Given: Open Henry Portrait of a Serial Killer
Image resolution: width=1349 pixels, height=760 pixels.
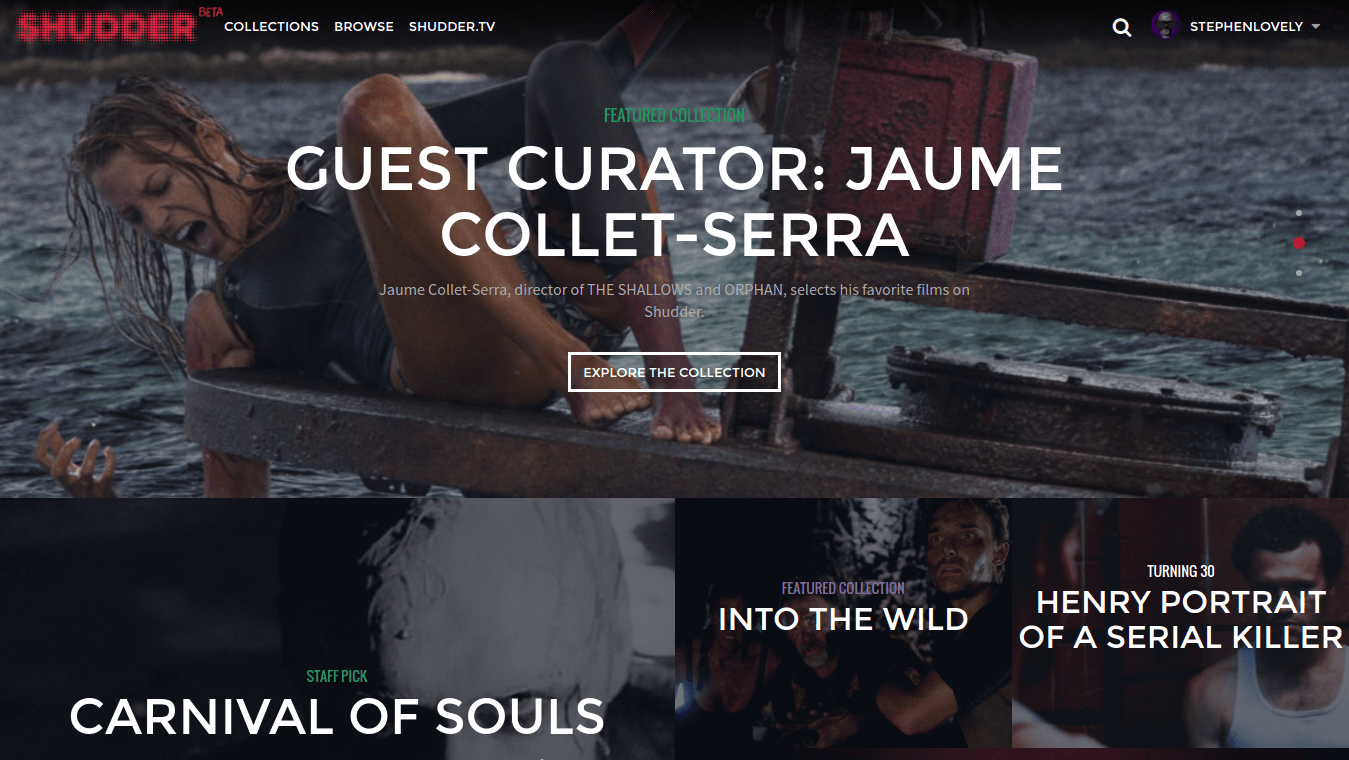Looking at the screenshot, I should [x=1180, y=620].
